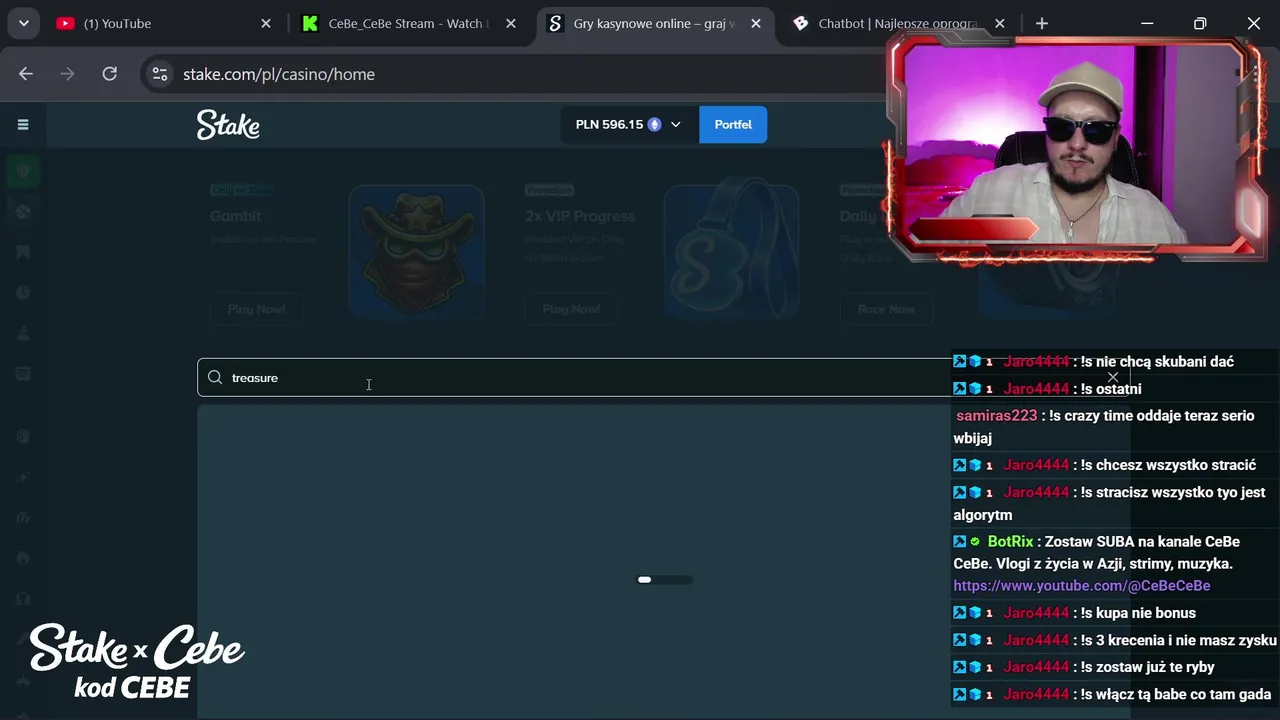
Task: Go back to the previous page
Action: click(26, 74)
